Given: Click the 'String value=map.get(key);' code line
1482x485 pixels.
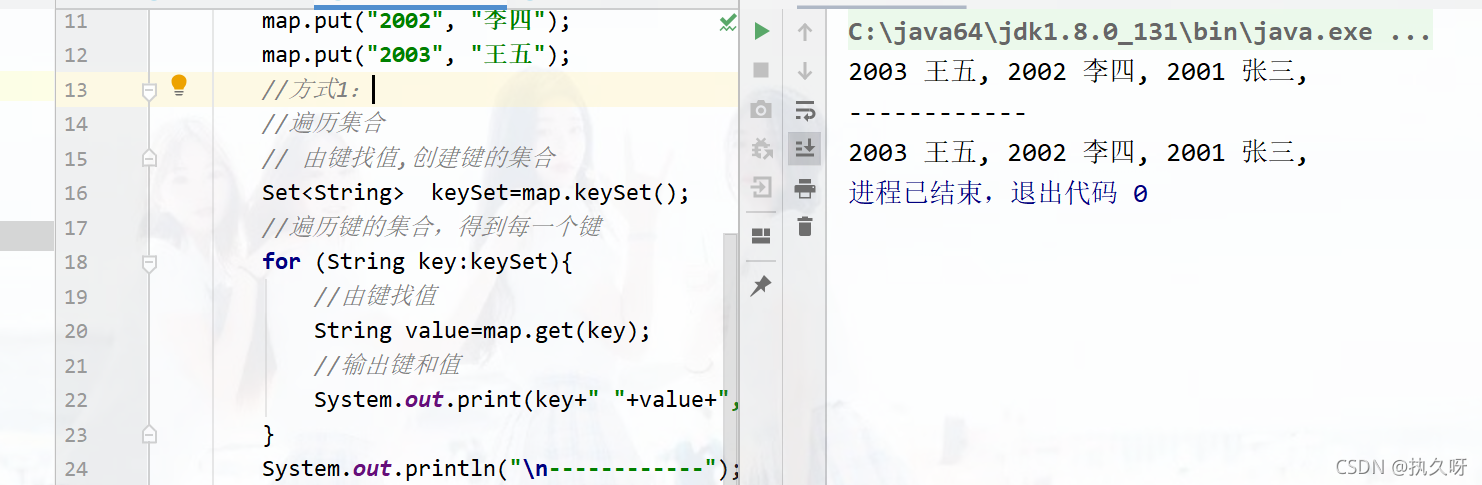Looking at the screenshot, I should pyautogui.click(x=482, y=331).
